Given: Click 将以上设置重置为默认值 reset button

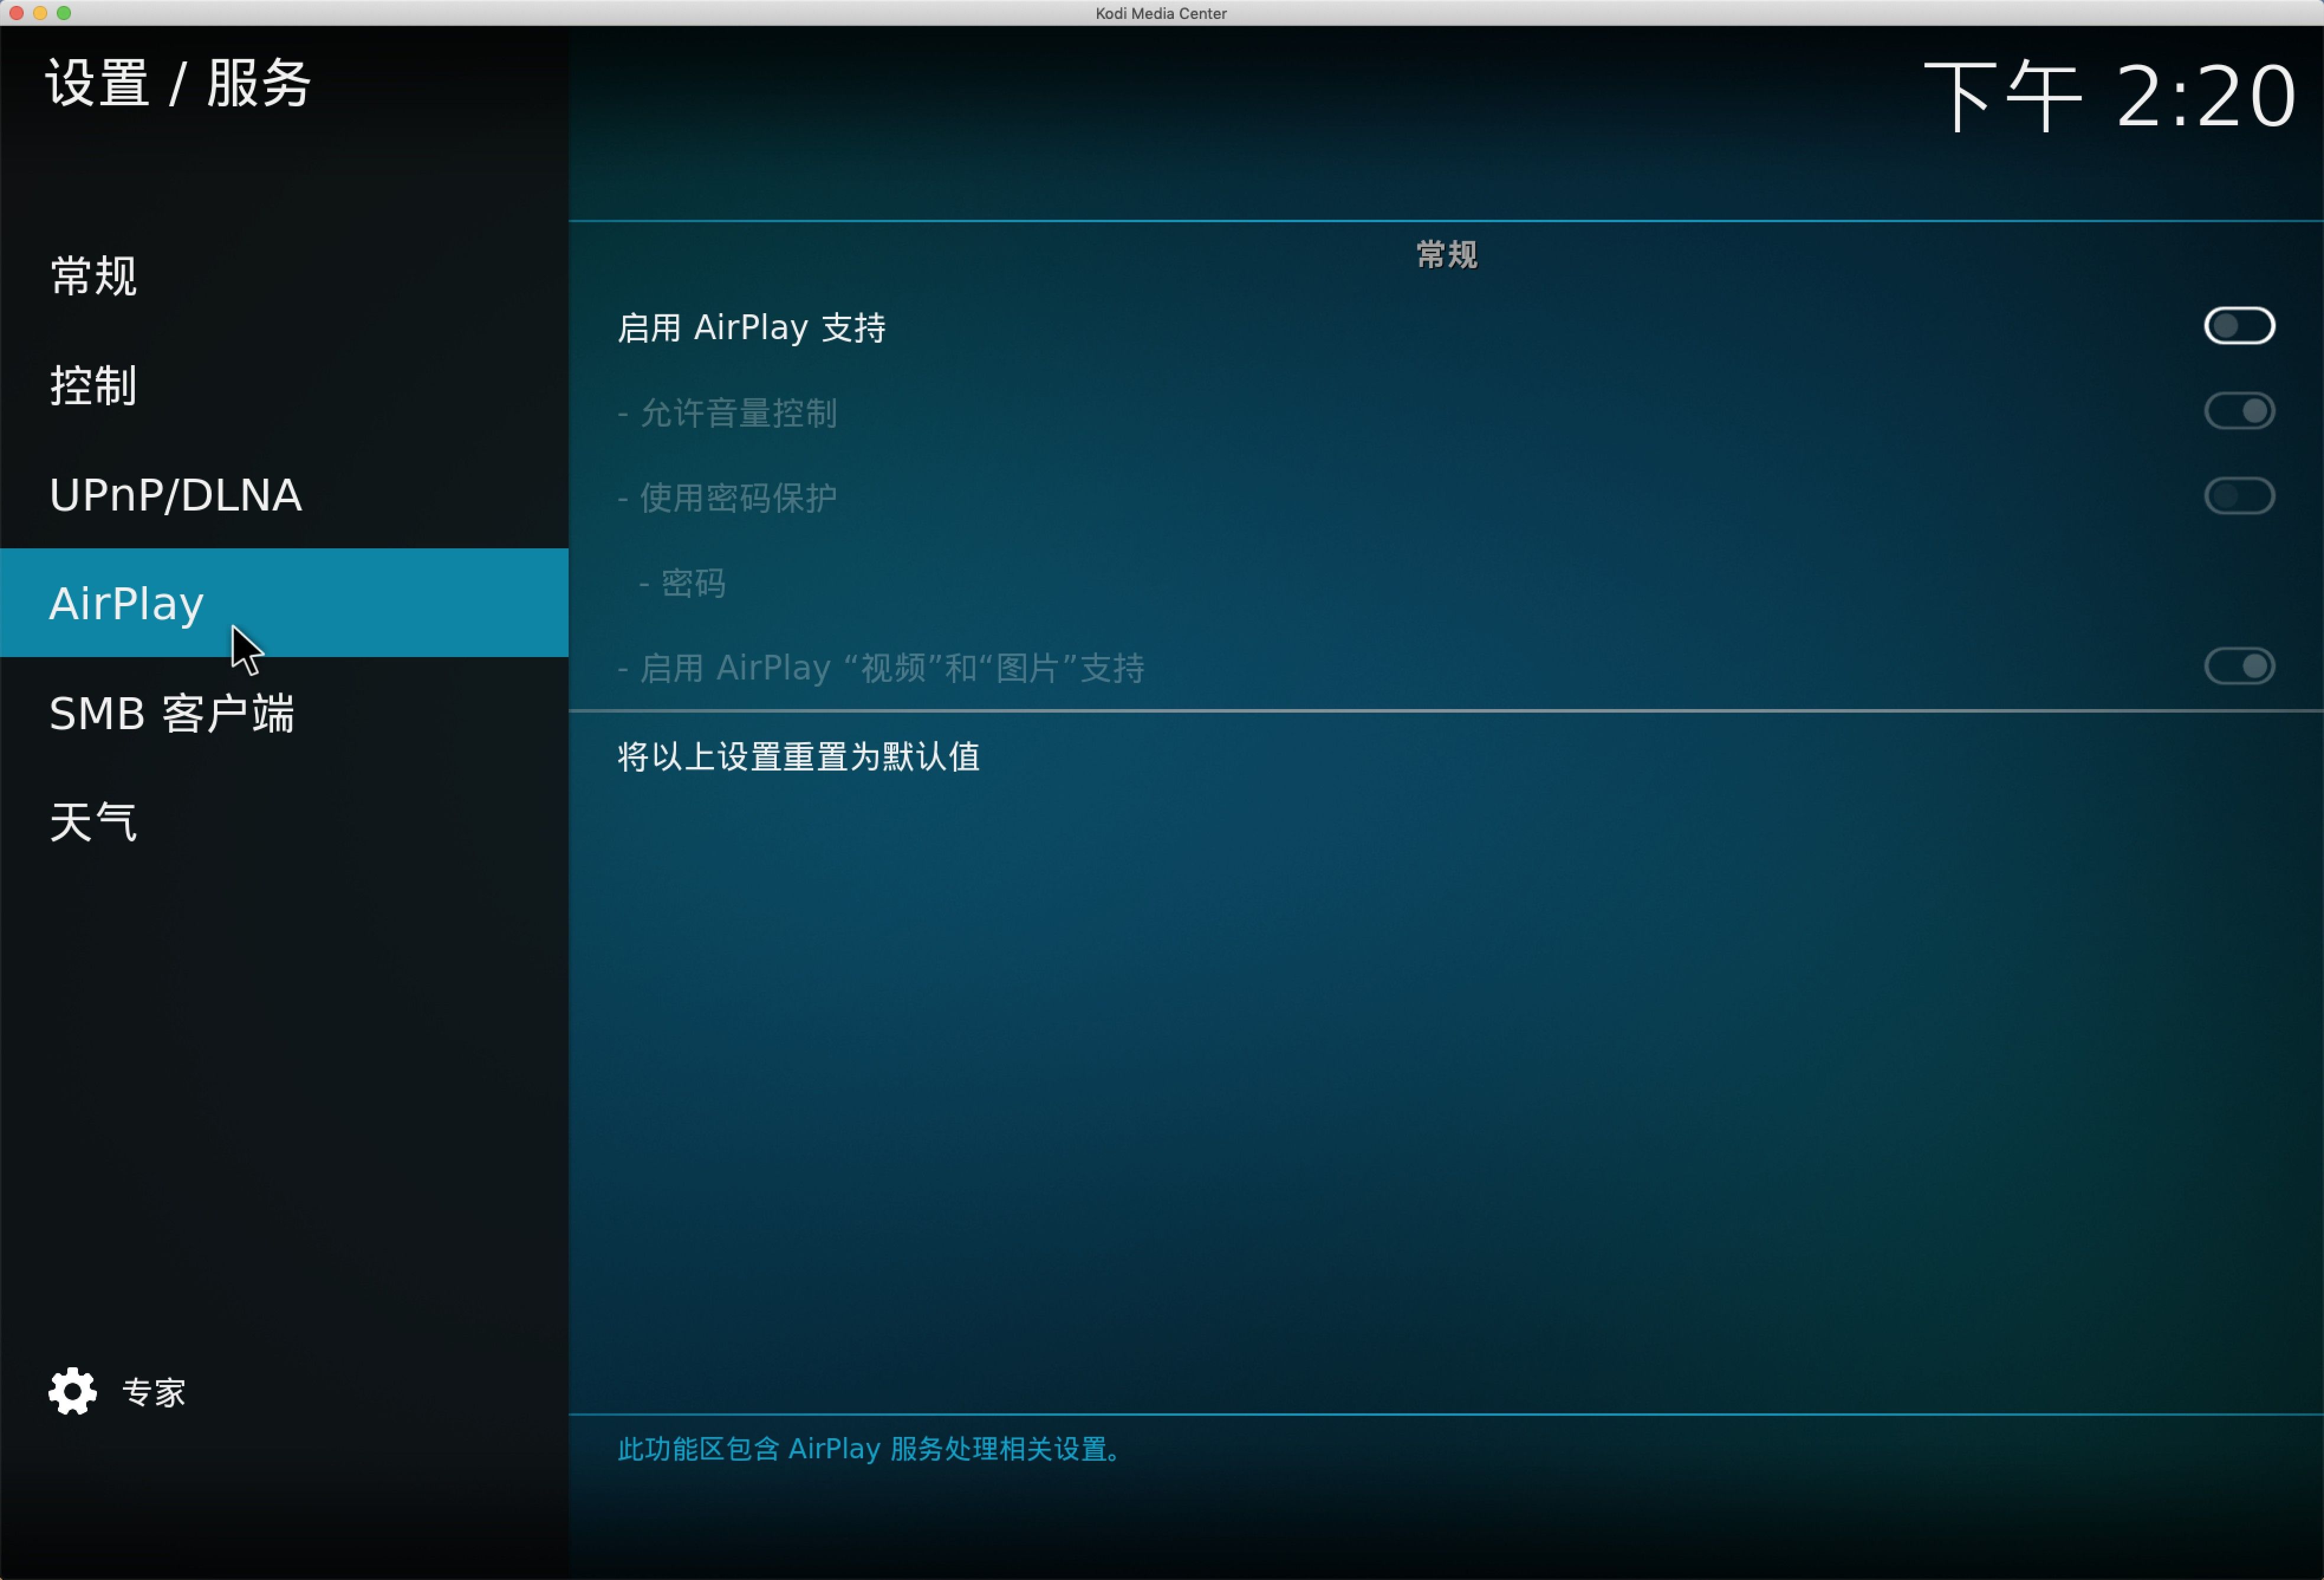Looking at the screenshot, I should click(798, 757).
